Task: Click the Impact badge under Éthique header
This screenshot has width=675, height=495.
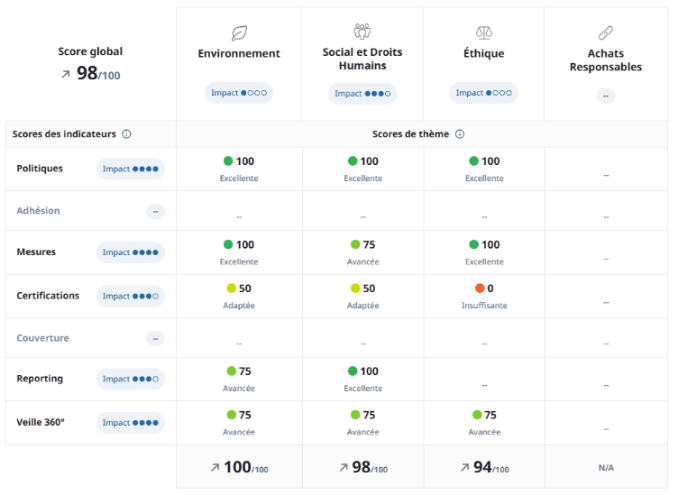Action: coord(484,93)
